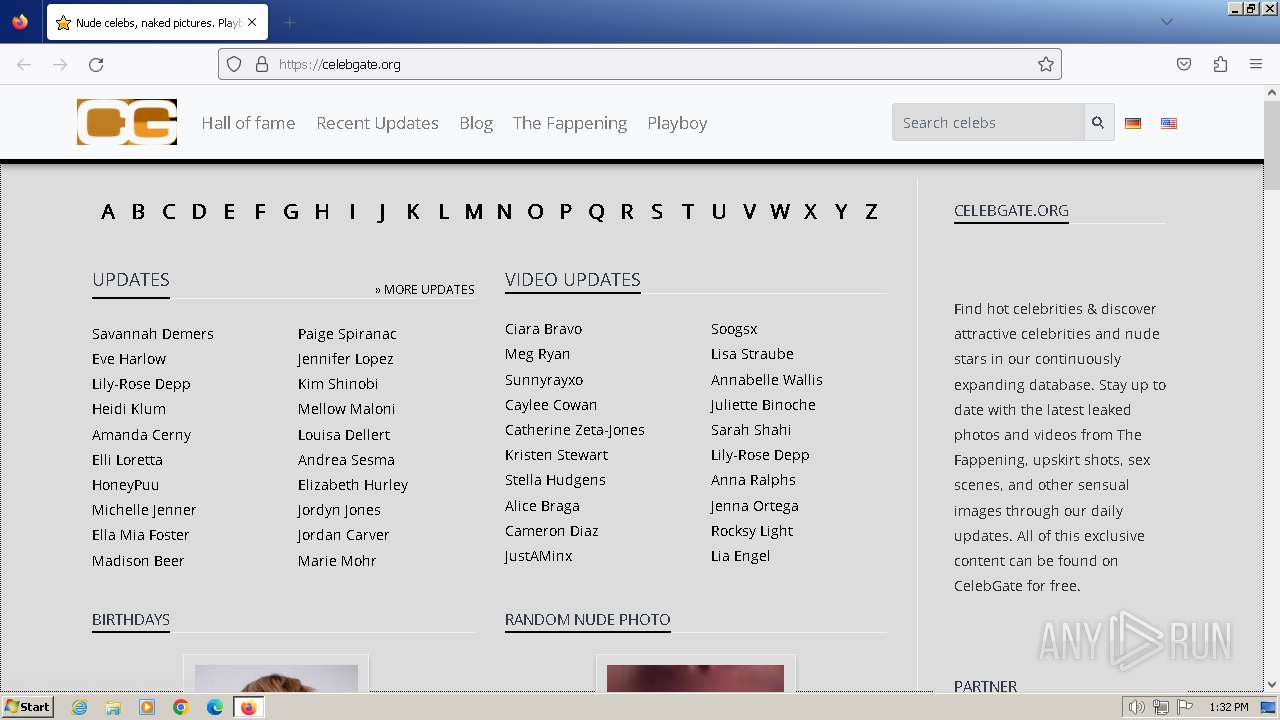The width and height of the screenshot is (1280, 720).
Task: Select letter Q in the alphabet index
Action: coord(596,211)
